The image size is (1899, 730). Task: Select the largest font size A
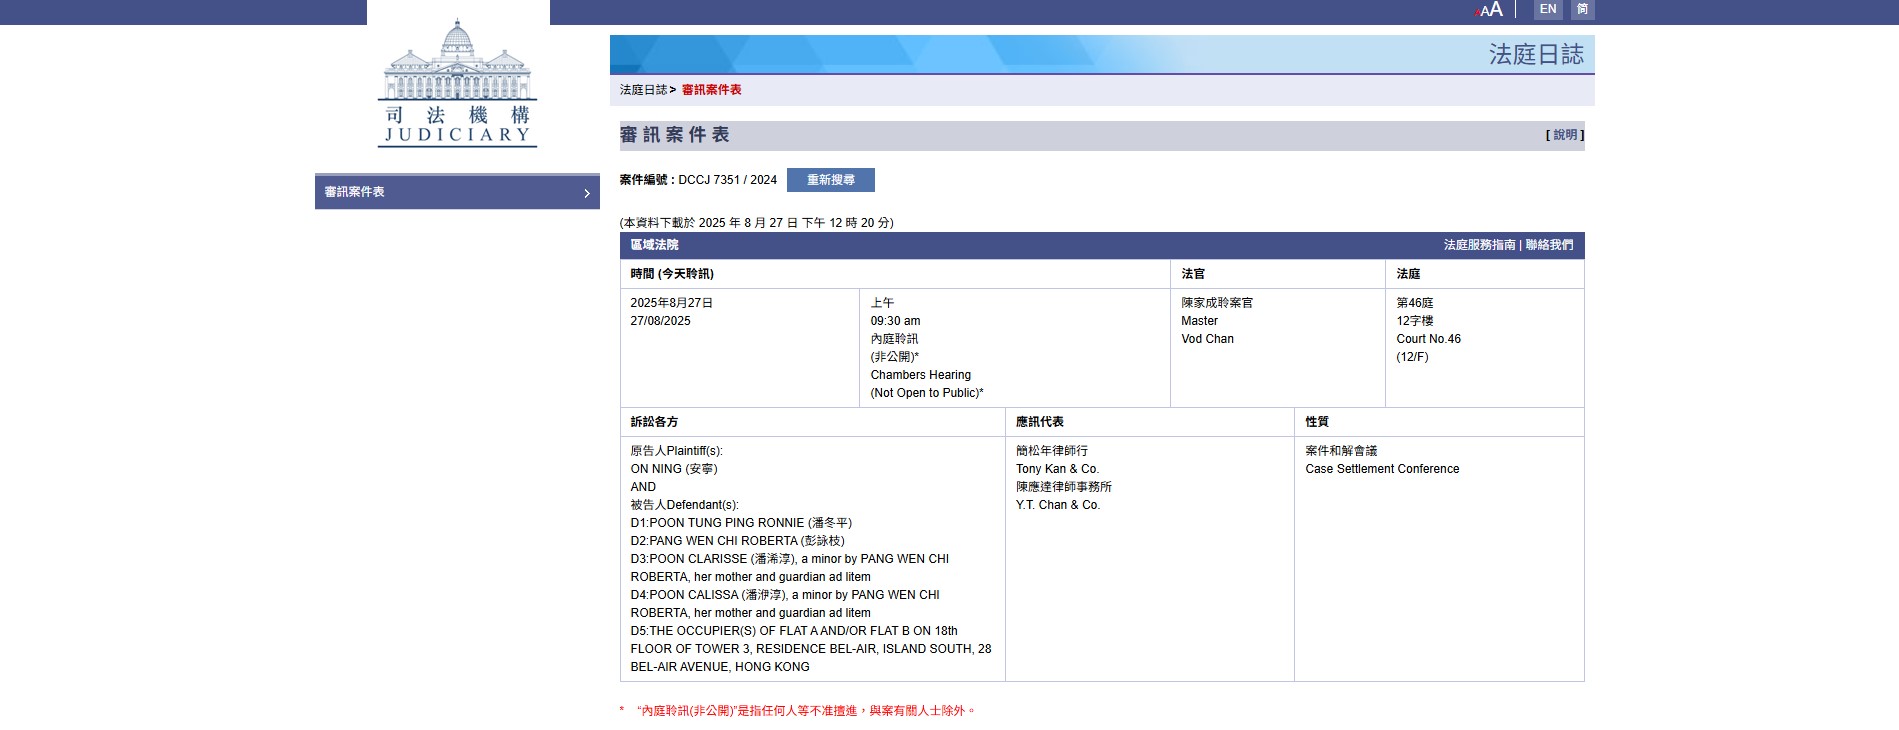pos(1497,9)
